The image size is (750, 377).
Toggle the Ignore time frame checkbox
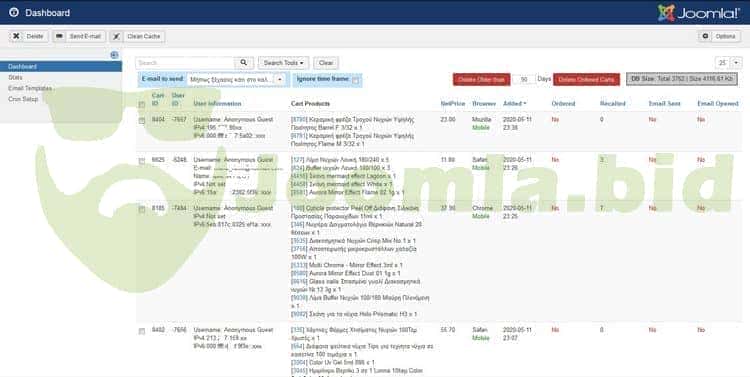click(x=355, y=80)
